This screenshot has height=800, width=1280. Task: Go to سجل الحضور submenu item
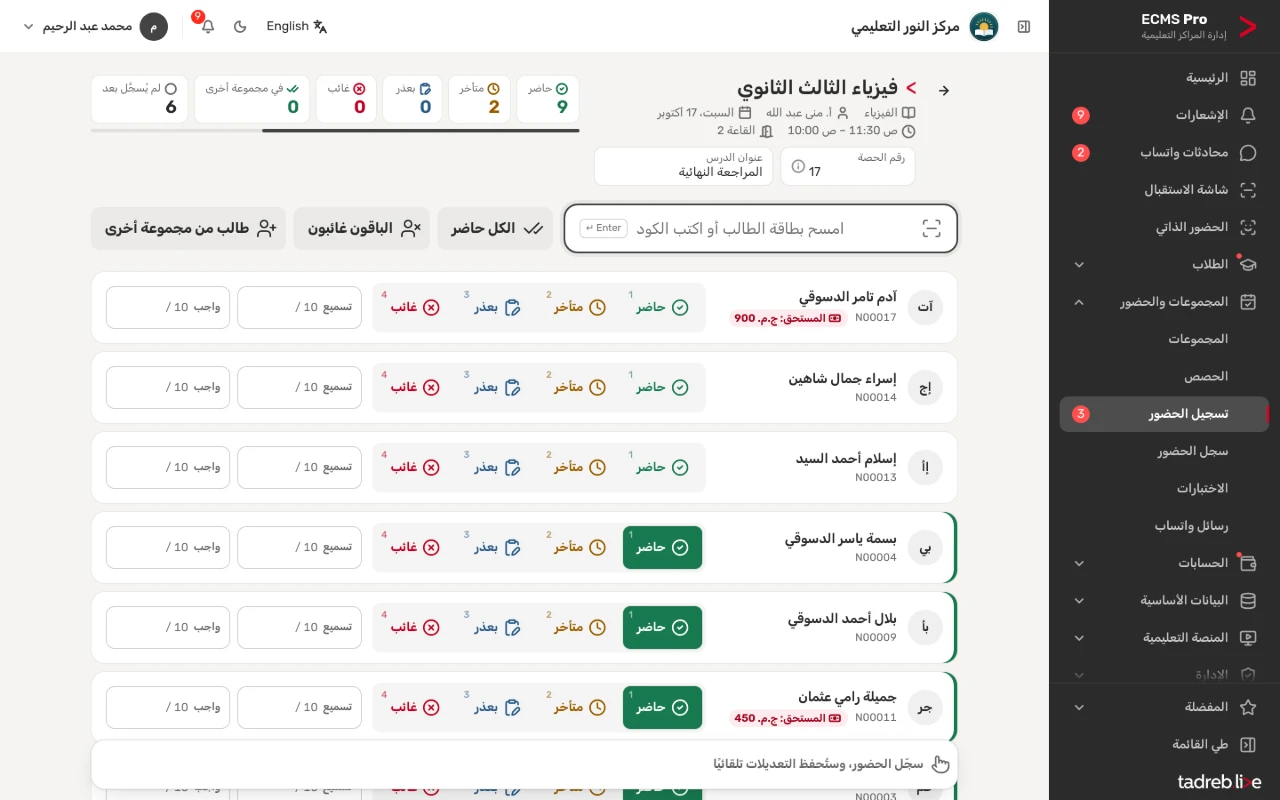[x=1164, y=451]
